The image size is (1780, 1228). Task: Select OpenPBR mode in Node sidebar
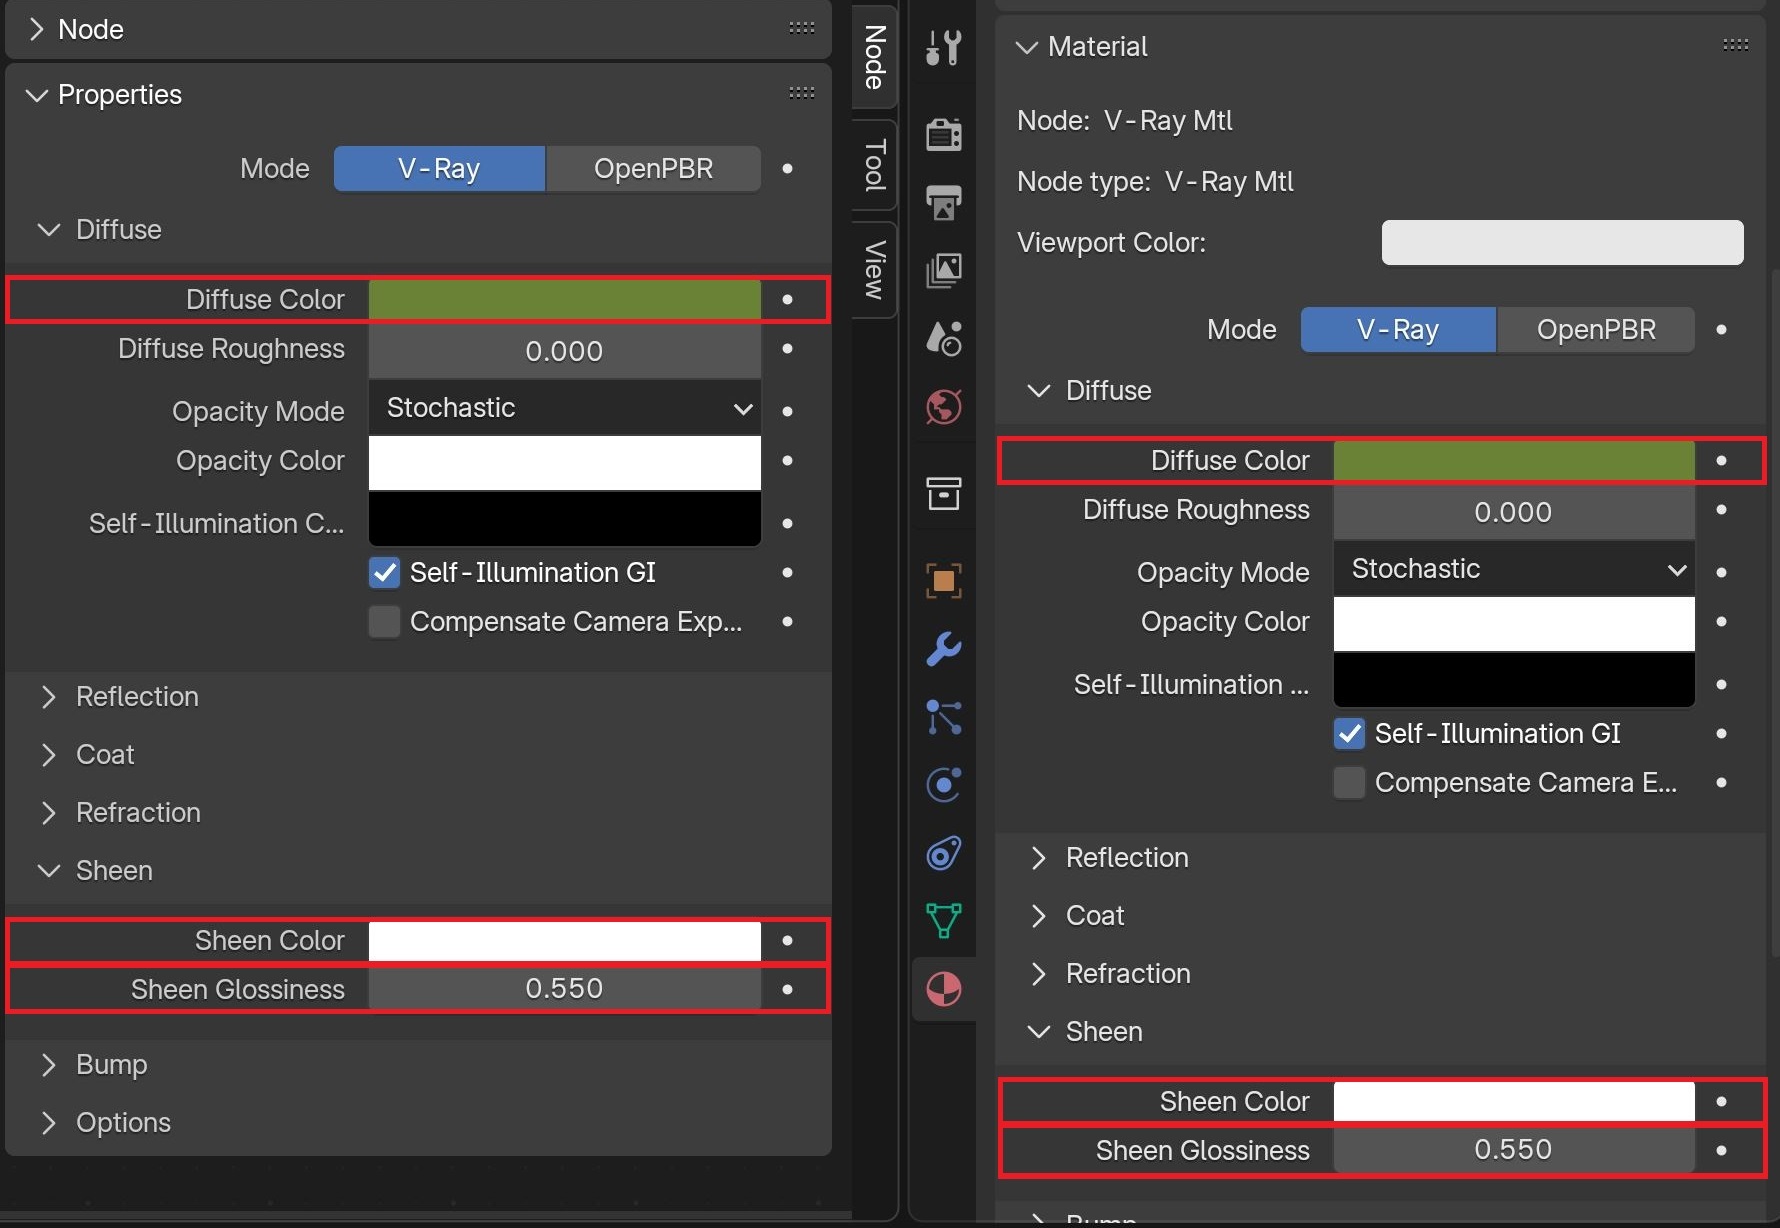[x=654, y=169]
